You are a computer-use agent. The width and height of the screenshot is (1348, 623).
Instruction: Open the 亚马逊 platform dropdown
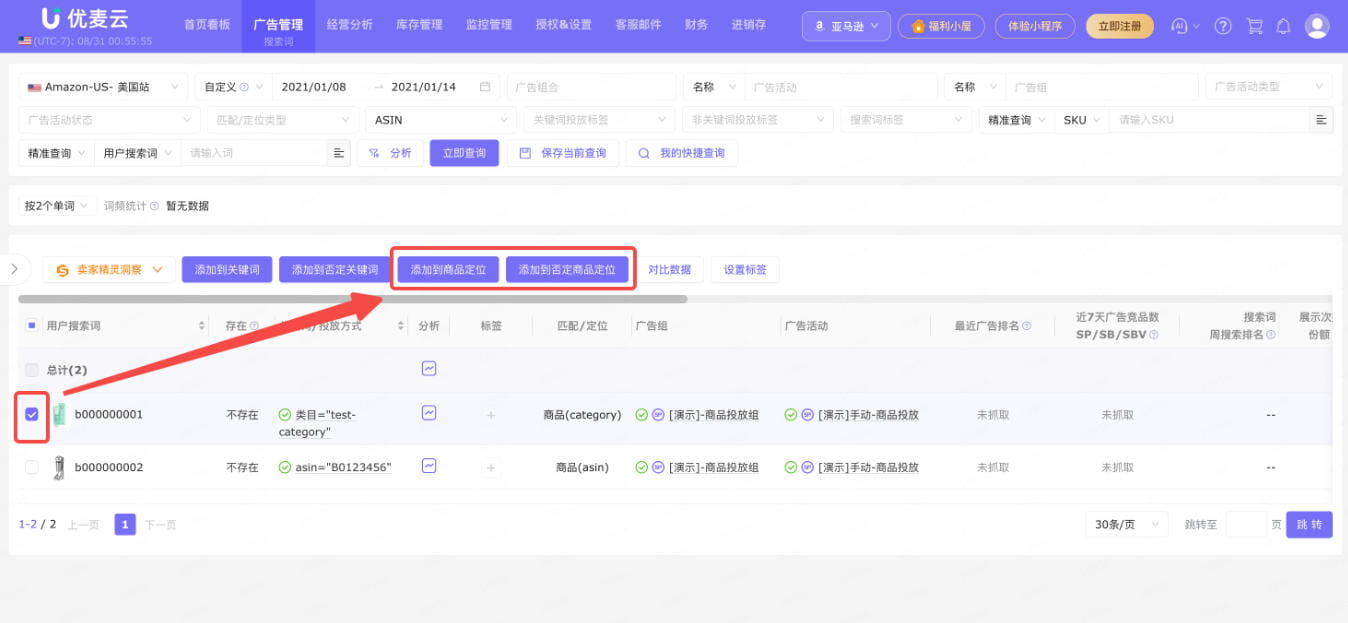click(x=846, y=26)
